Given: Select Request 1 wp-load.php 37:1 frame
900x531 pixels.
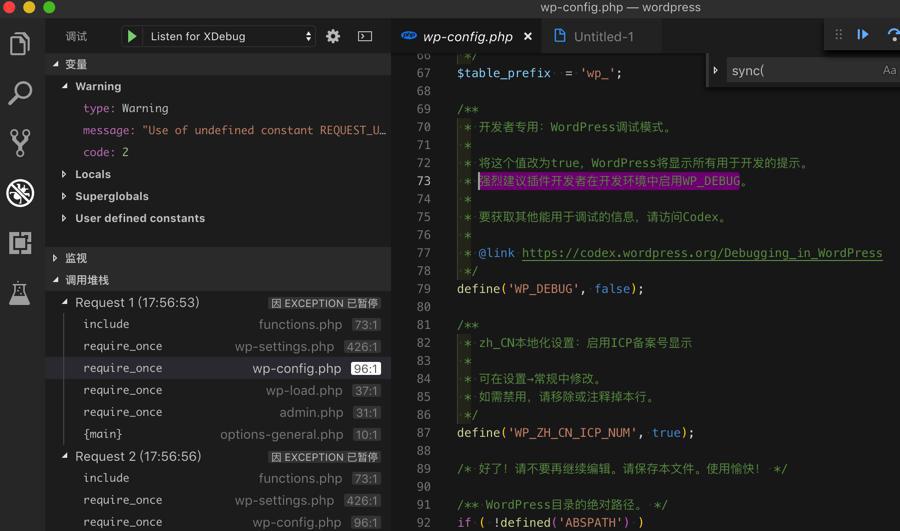Looking at the screenshot, I should click(x=218, y=390).
